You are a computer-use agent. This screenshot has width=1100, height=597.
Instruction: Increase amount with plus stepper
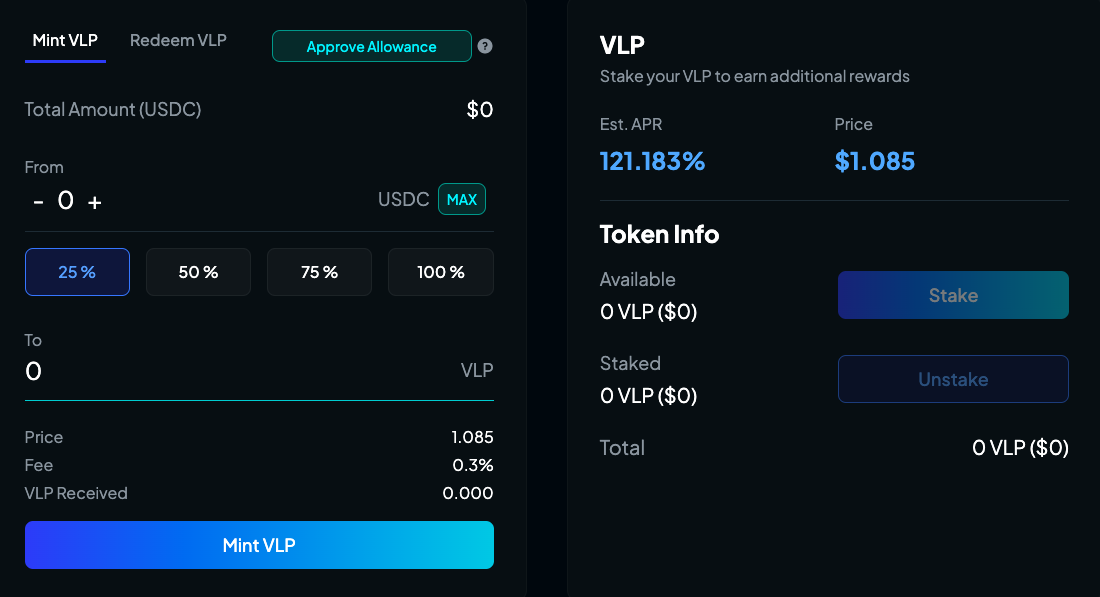[95, 201]
